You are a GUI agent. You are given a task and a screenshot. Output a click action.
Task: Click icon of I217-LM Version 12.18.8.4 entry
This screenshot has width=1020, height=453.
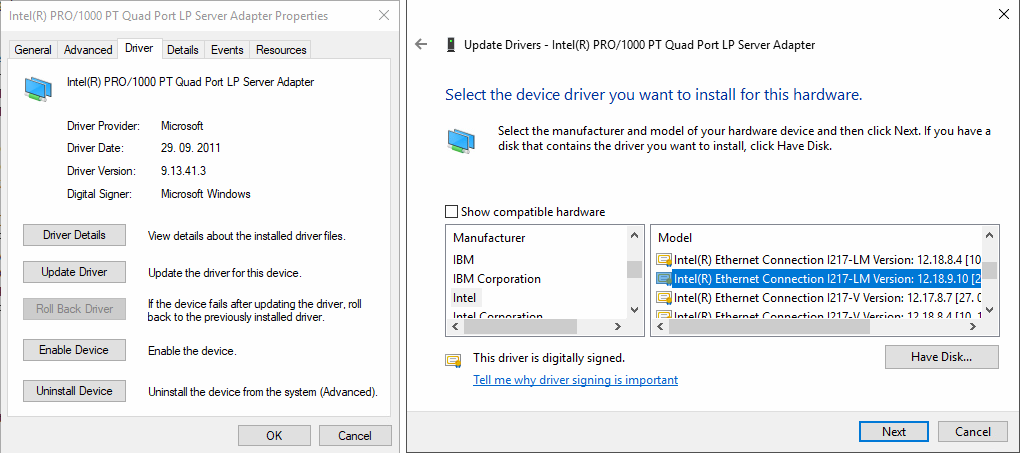[664, 260]
